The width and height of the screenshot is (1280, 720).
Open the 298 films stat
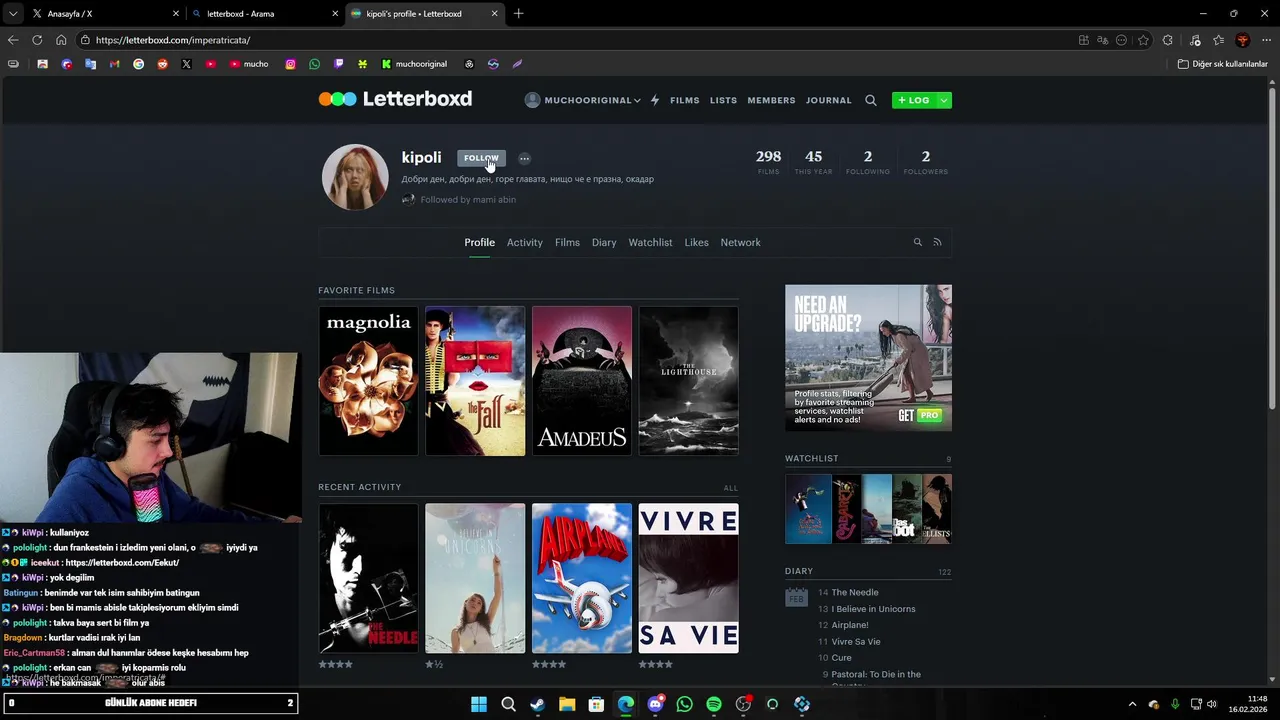point(768,161)
